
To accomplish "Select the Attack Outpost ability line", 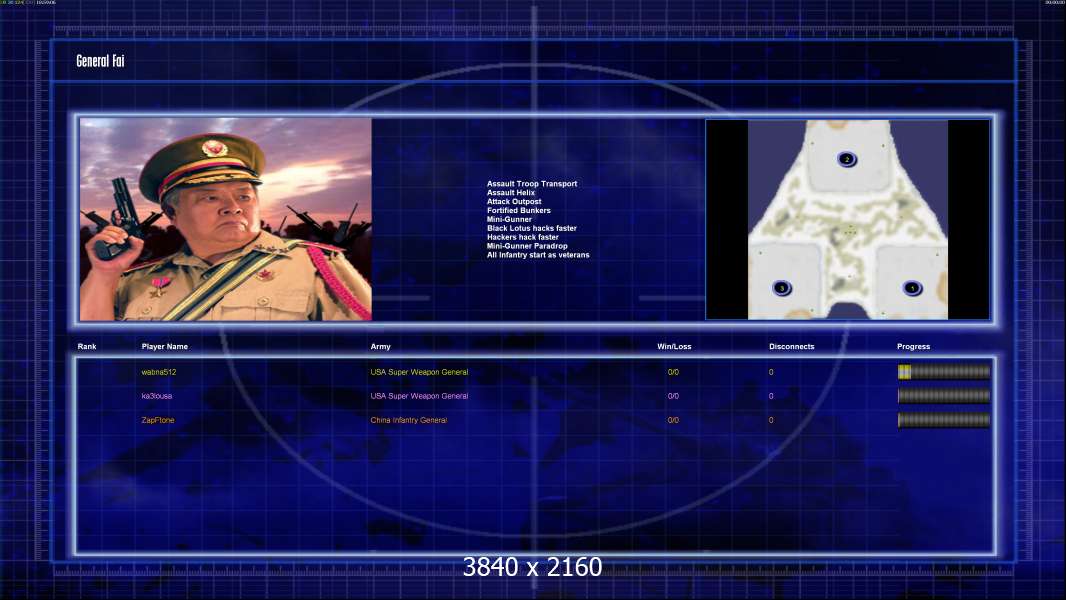I will pos(514,201).
